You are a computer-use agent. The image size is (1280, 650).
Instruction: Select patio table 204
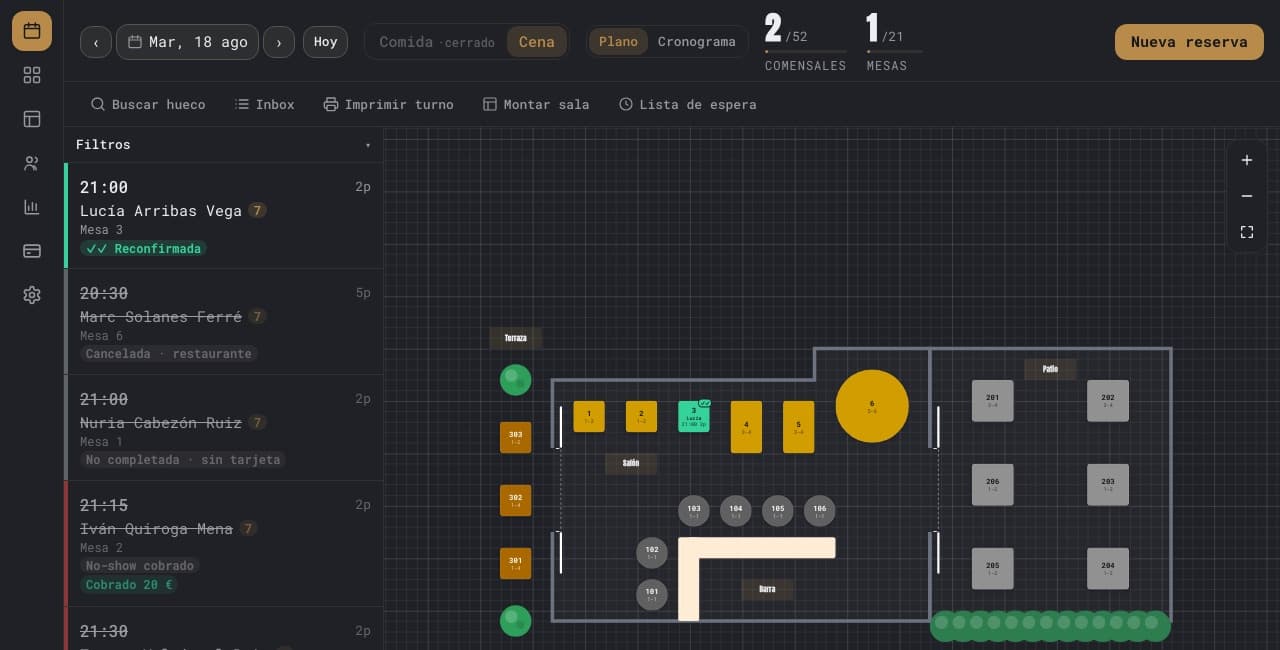(x=1108, y=568)
